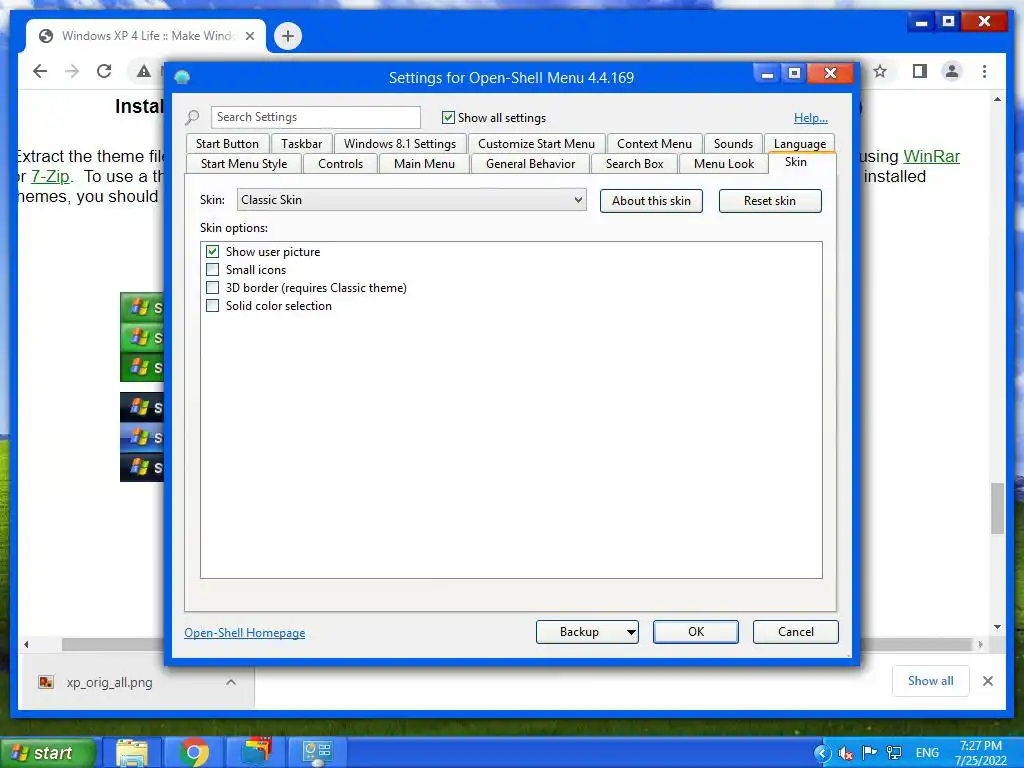Open Chrome profile avatar
The height and width of the screenshot is (768, 1024).
(x=952, y=71)
